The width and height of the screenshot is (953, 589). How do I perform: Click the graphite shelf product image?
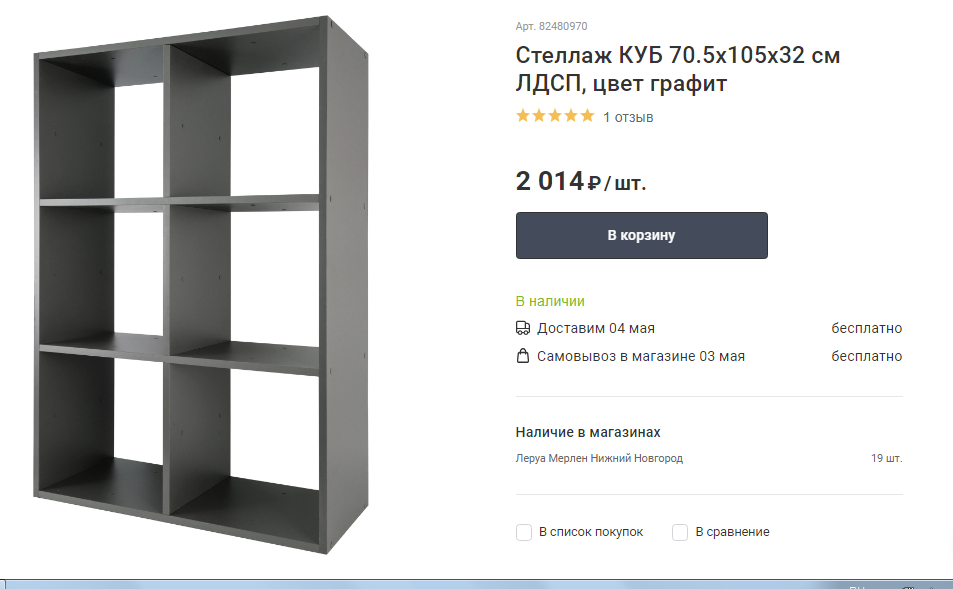click(201, 284)
